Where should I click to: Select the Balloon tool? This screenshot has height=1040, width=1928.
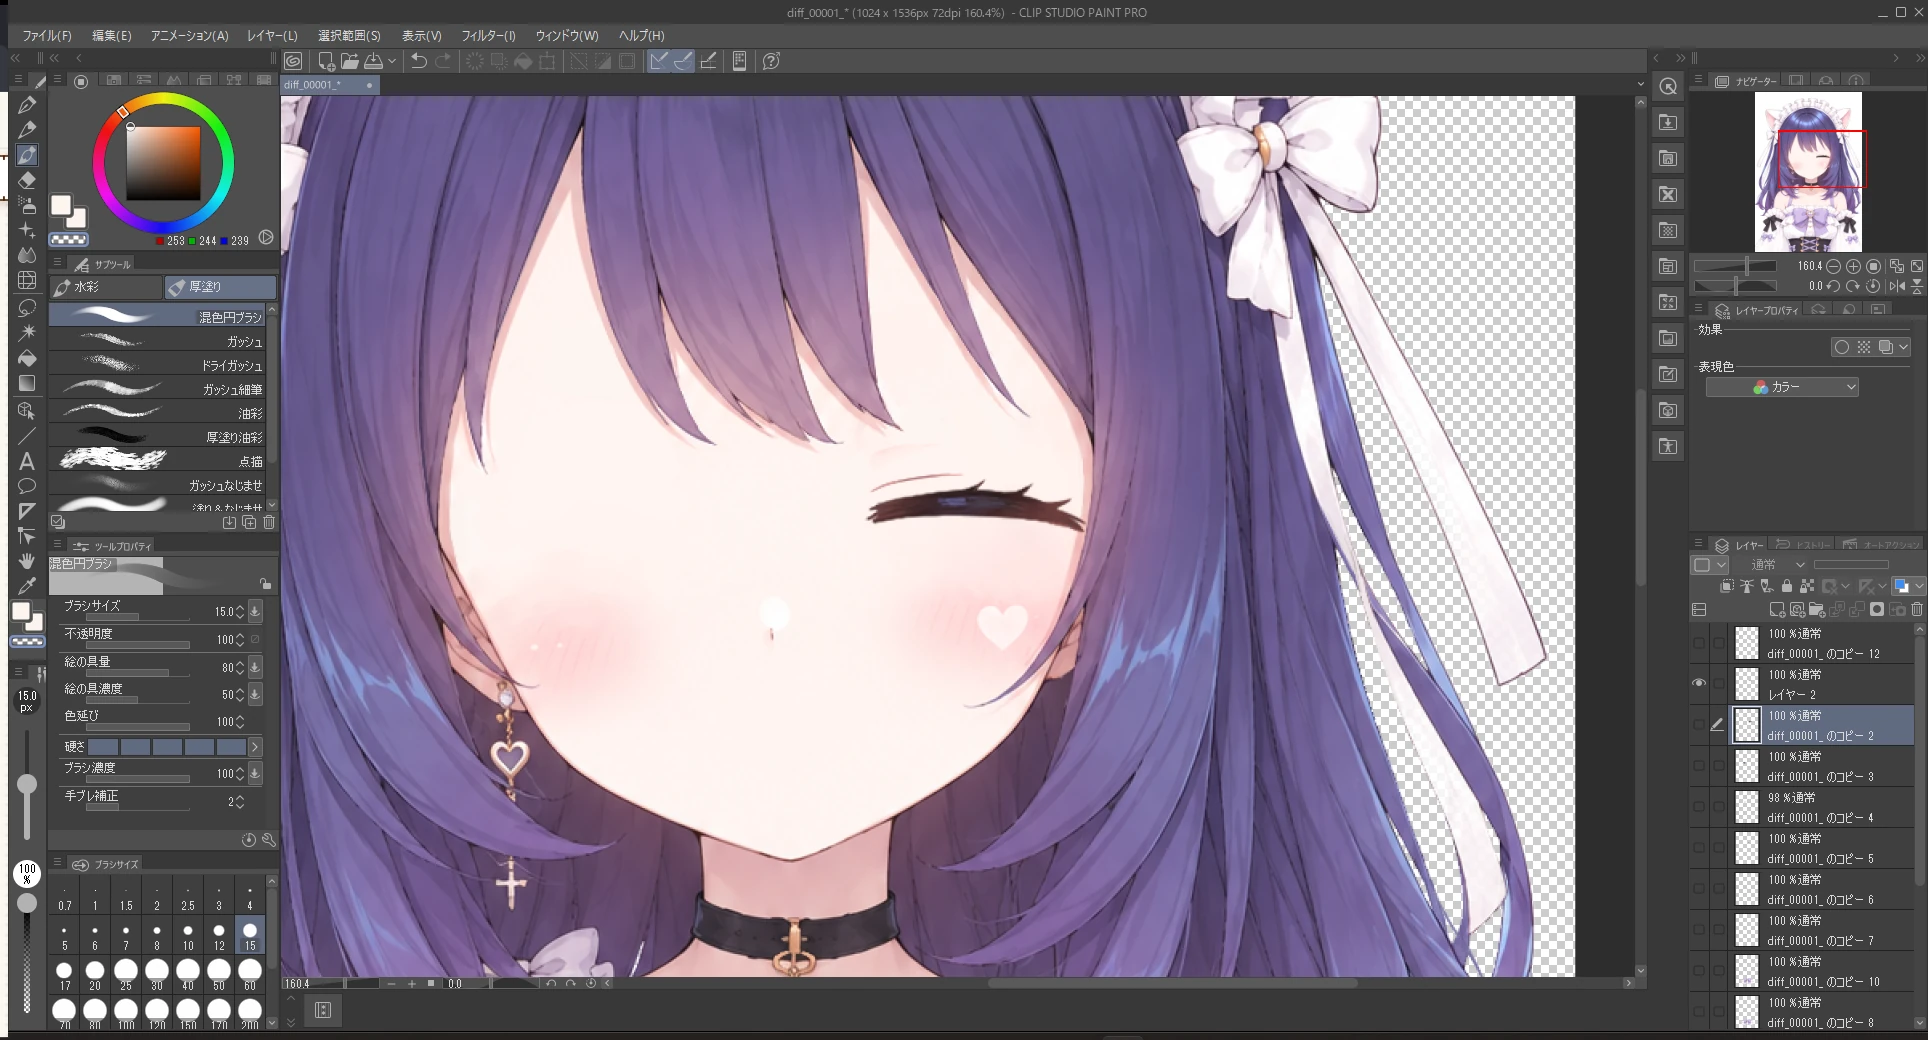tap(27, 486)
